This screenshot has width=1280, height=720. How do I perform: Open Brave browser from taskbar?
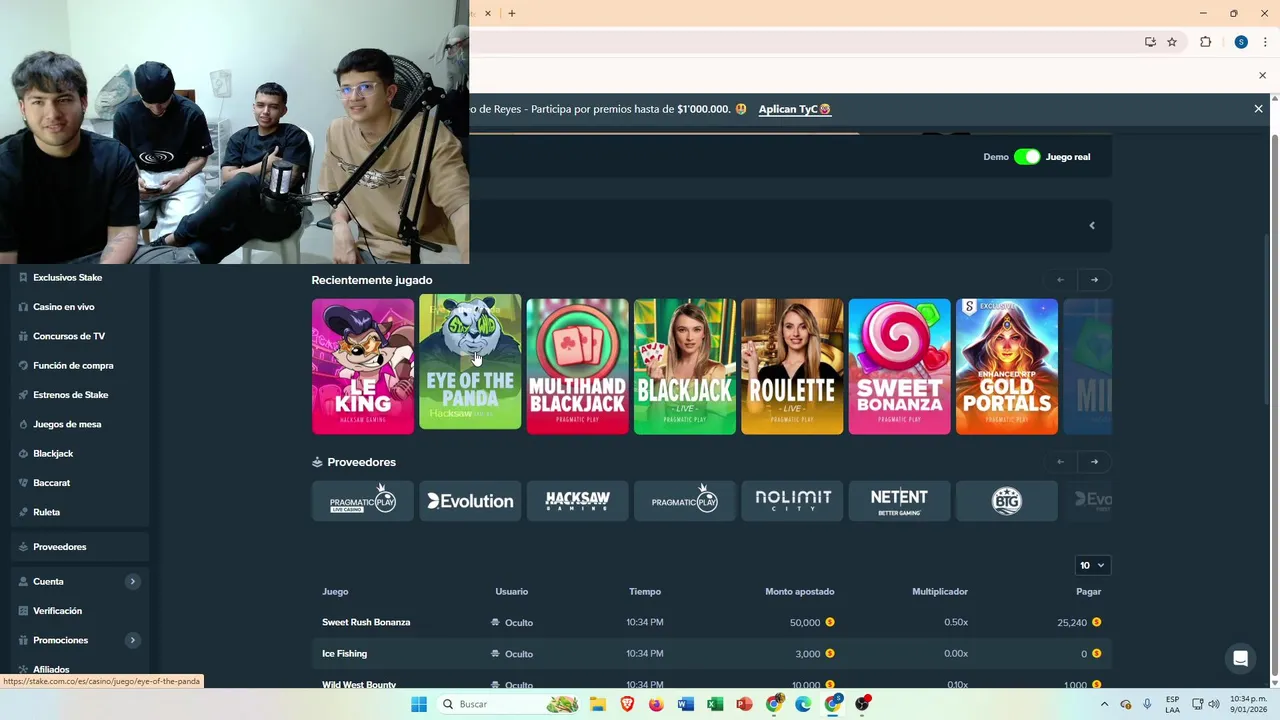point(627,704)
